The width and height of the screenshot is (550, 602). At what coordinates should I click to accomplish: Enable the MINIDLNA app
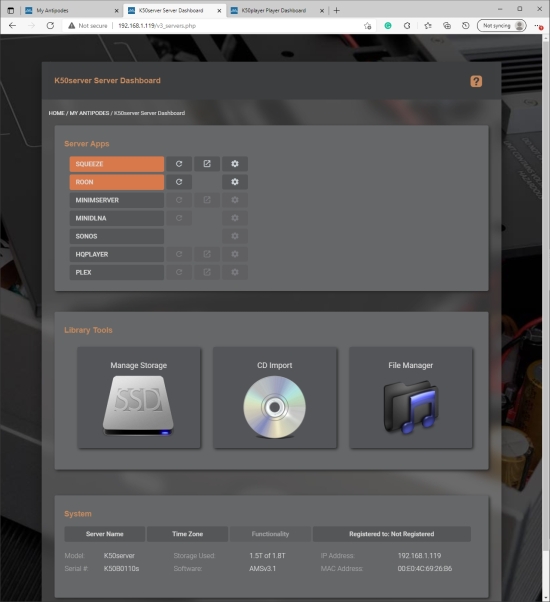(117, 218)
